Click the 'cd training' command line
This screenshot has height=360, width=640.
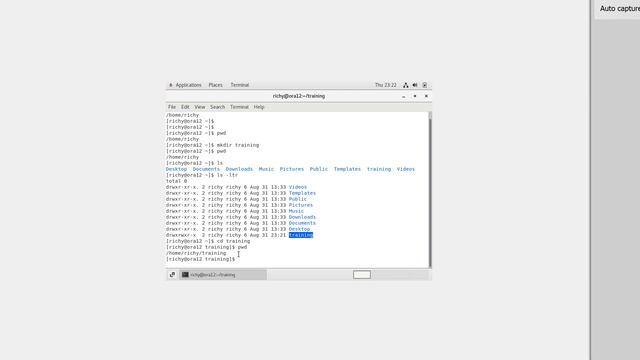tap(208, 241)
